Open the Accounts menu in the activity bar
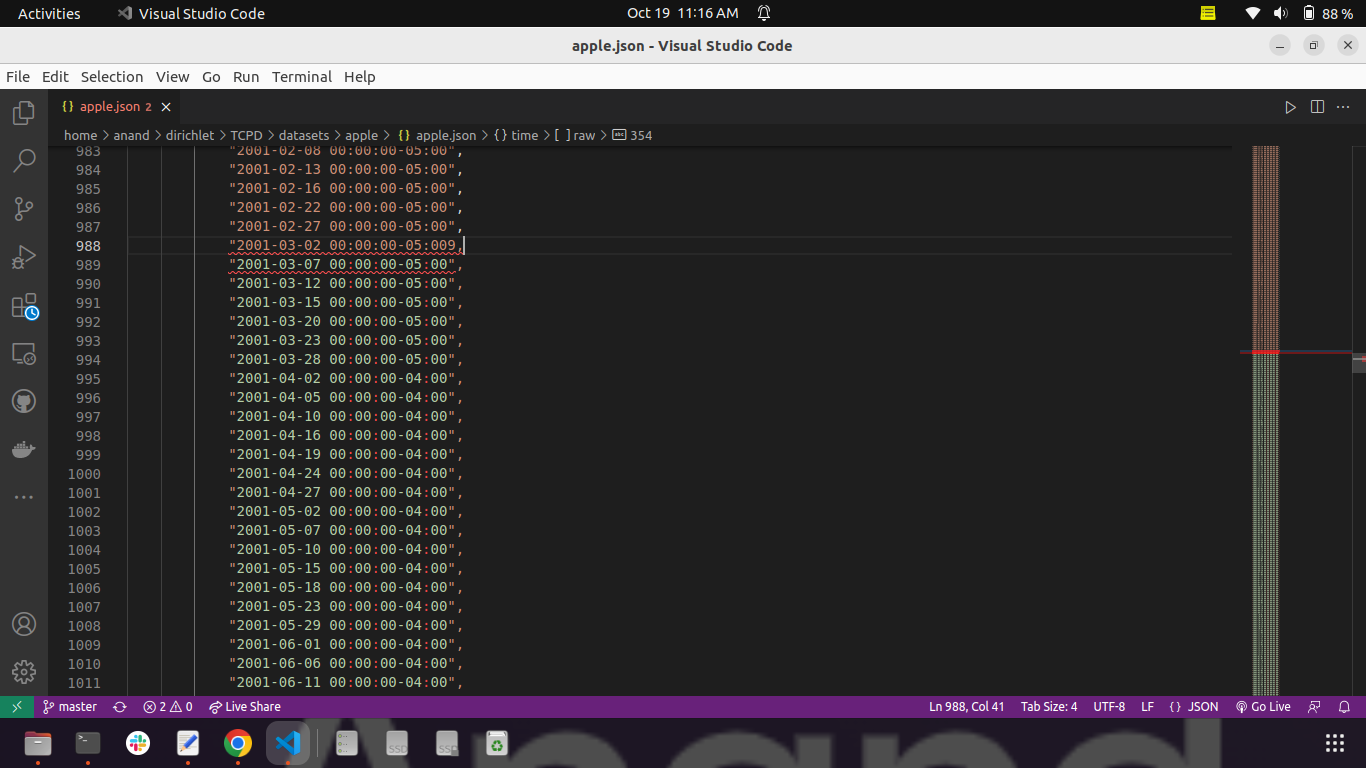The image size is (1366, 768). (22, 624)
